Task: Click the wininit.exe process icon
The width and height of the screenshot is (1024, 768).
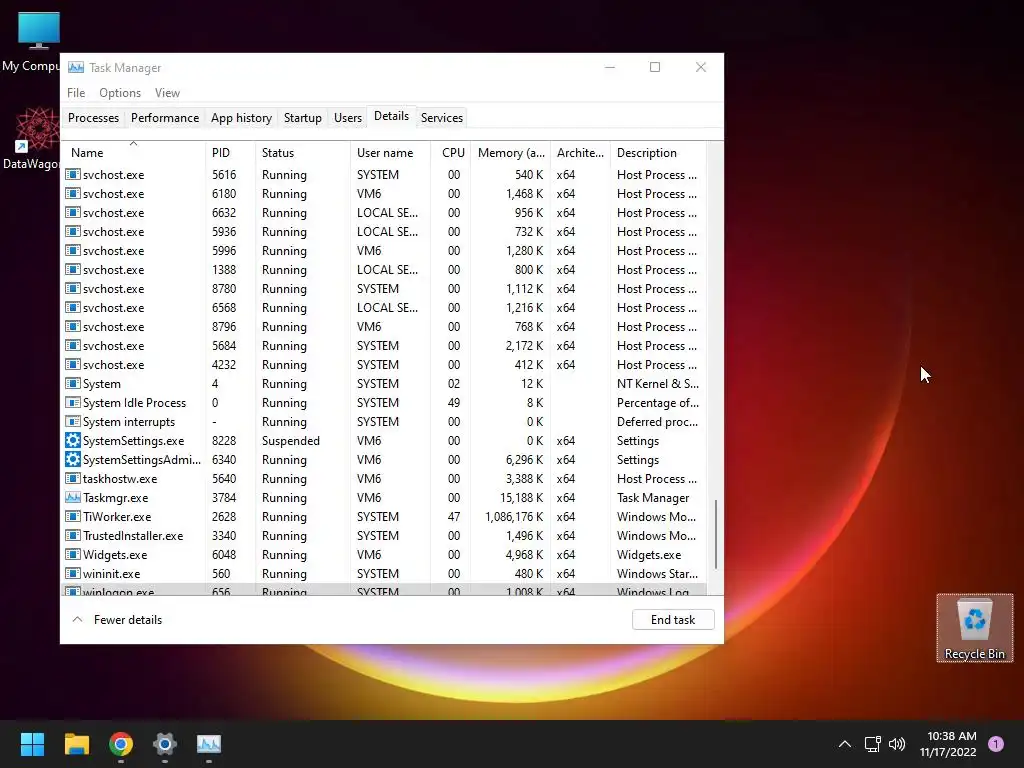Action: (x=72, y=573)
